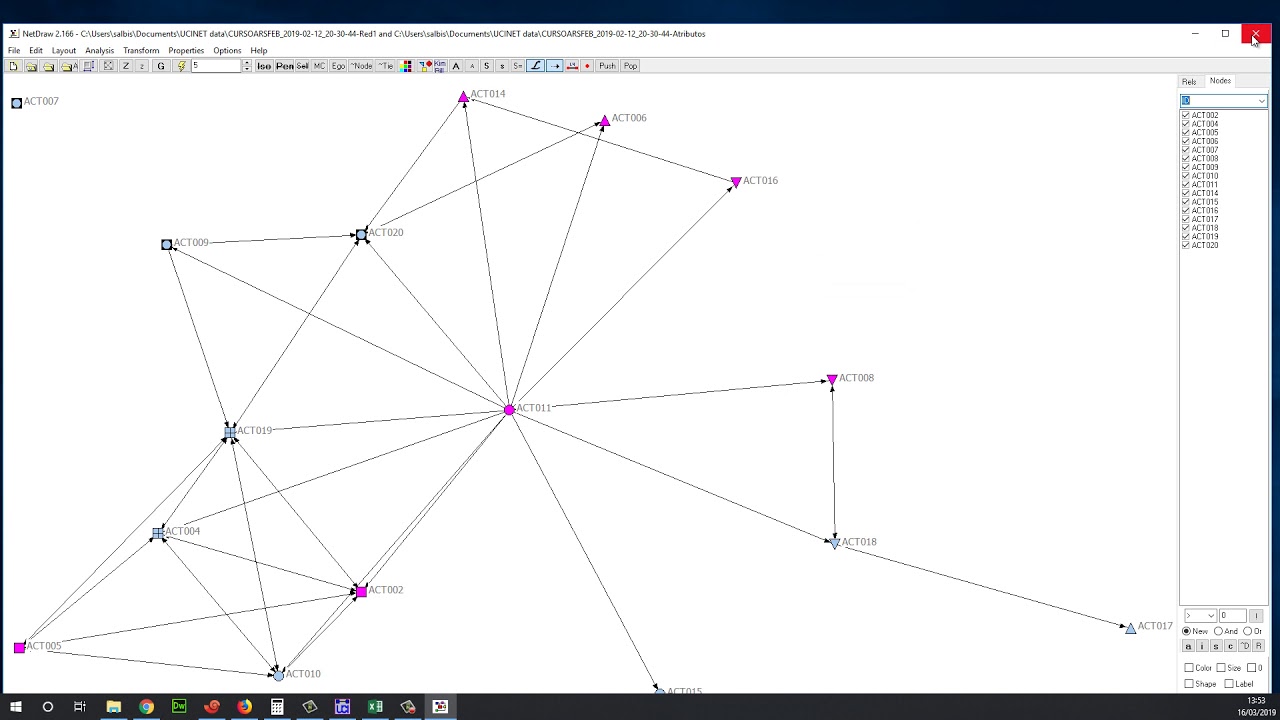Open the File menu
The image size is (1280, 720).
[14, 50]
